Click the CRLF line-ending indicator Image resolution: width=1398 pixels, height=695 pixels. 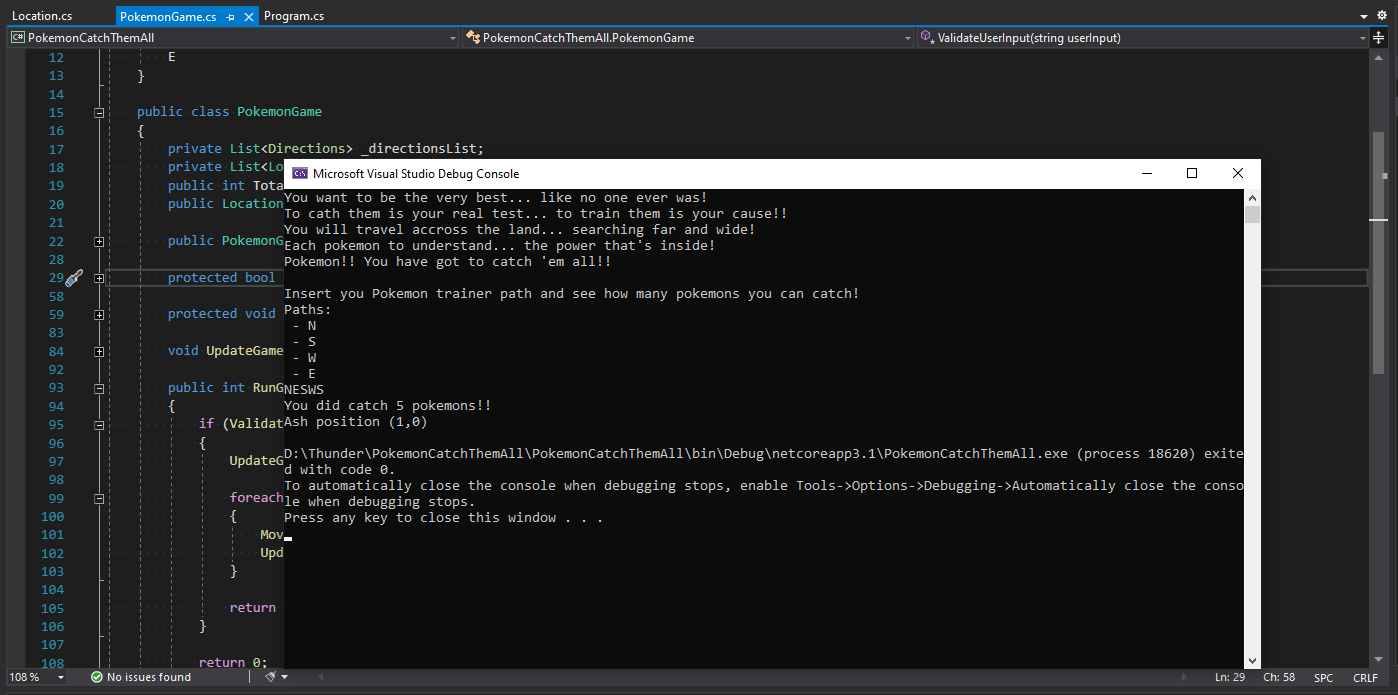tap(1365, 677)
